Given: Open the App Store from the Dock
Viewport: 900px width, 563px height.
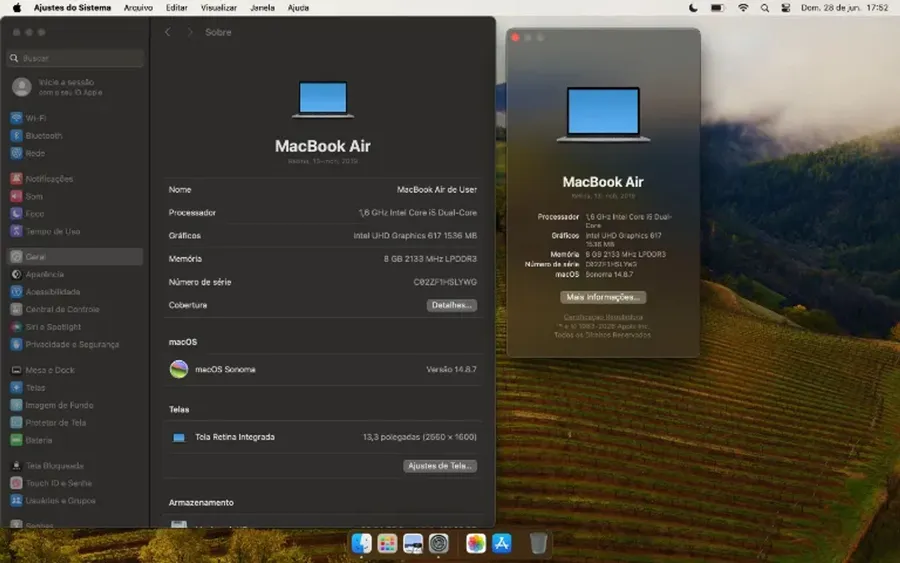Looking at the screenshot, I should pyautogui.click(x=502, y=543).
